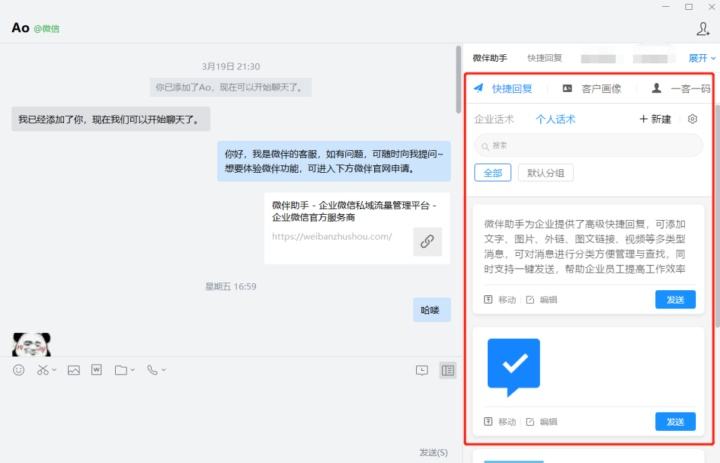Toggle the sidebar panel icon
The height and width of the screenshot is (463, 720).
[x=448, y=370]
